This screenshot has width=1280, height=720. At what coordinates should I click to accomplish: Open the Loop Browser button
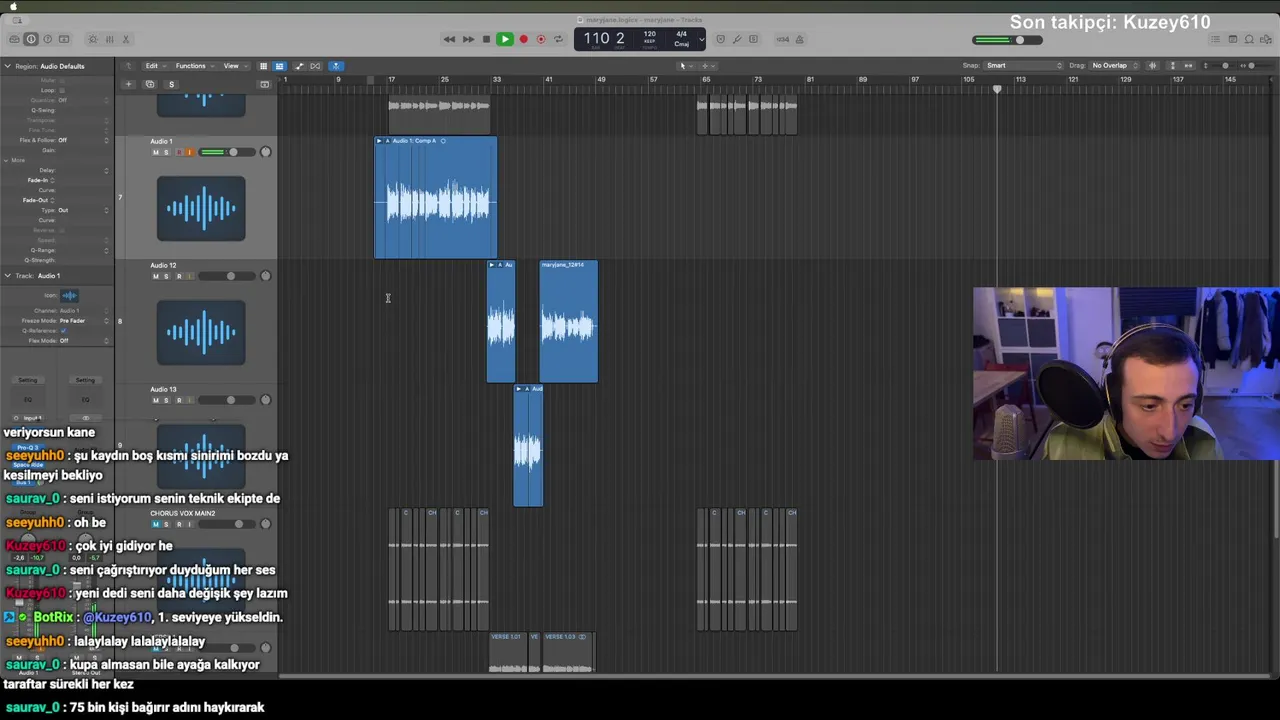[1250, 39]
